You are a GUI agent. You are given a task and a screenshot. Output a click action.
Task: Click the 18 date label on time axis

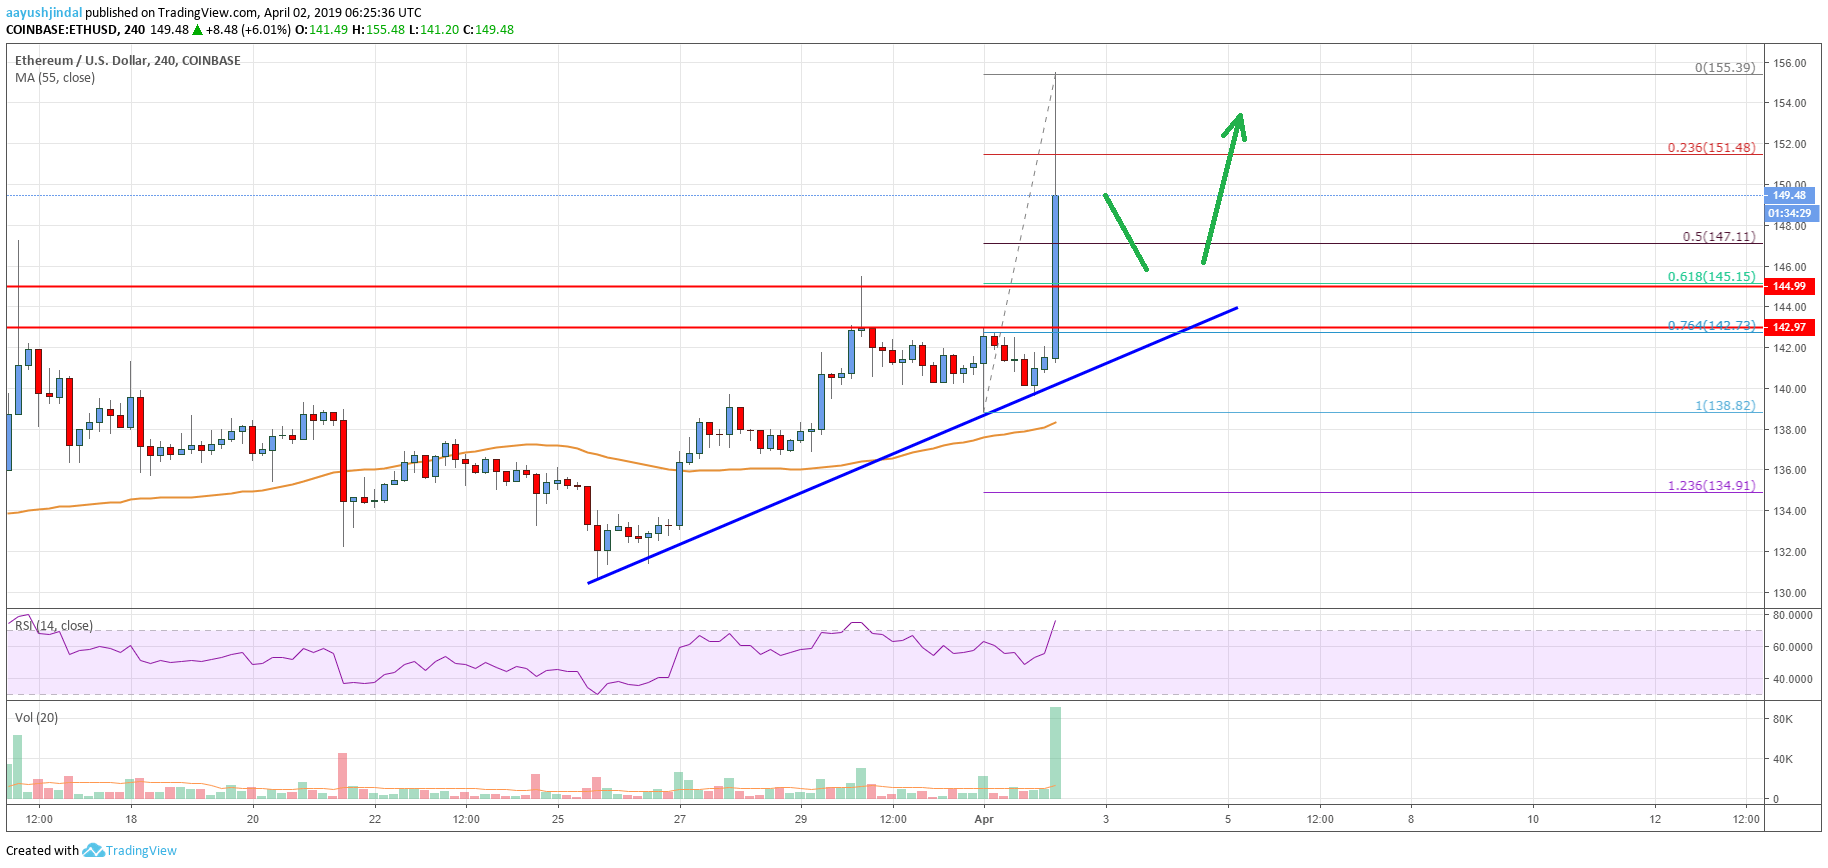pyautogui.click(x=131, y=820)
